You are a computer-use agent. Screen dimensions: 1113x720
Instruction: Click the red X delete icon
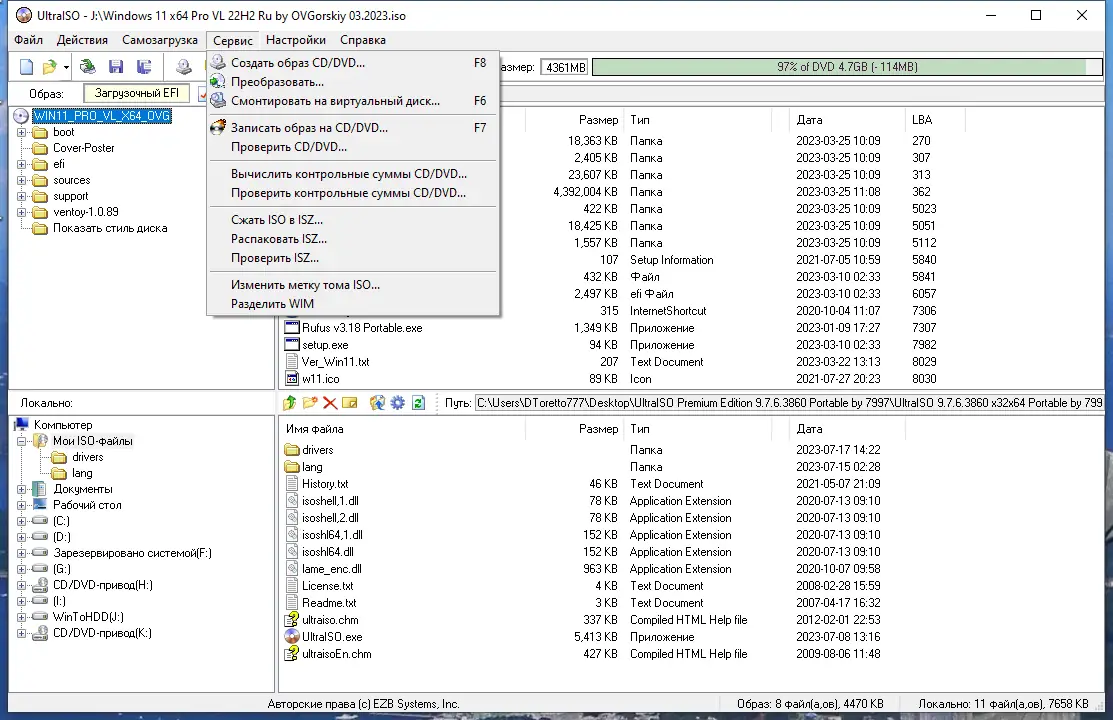coord(329,403)
